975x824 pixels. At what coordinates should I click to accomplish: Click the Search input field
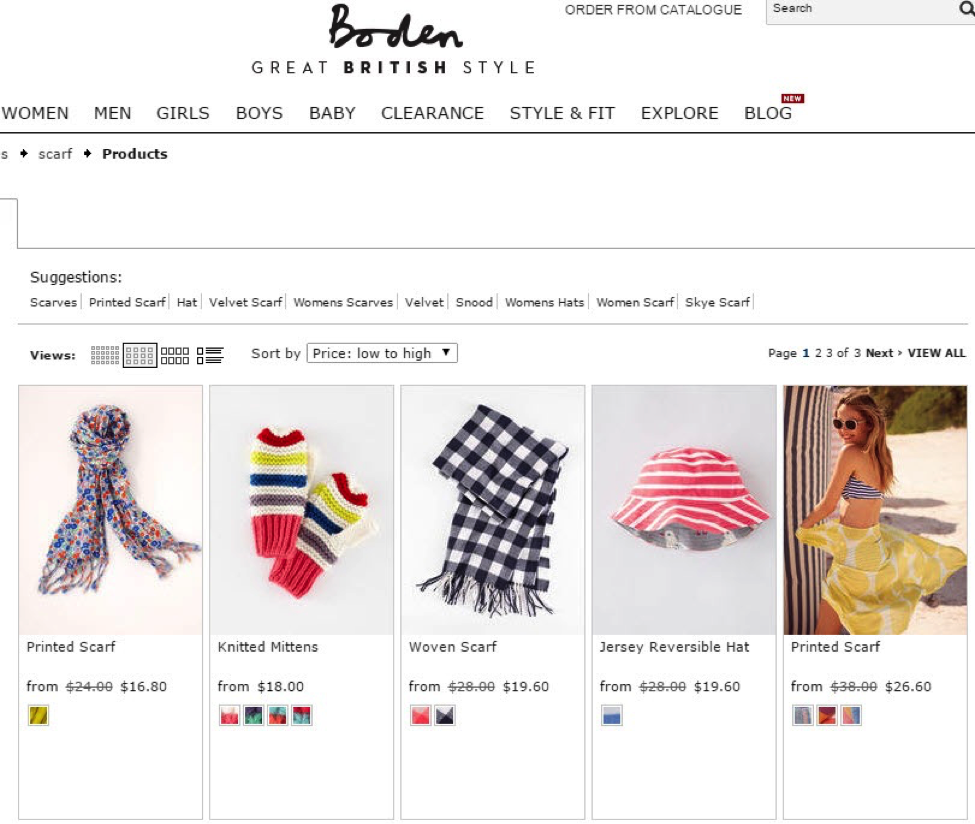(862, 9)
